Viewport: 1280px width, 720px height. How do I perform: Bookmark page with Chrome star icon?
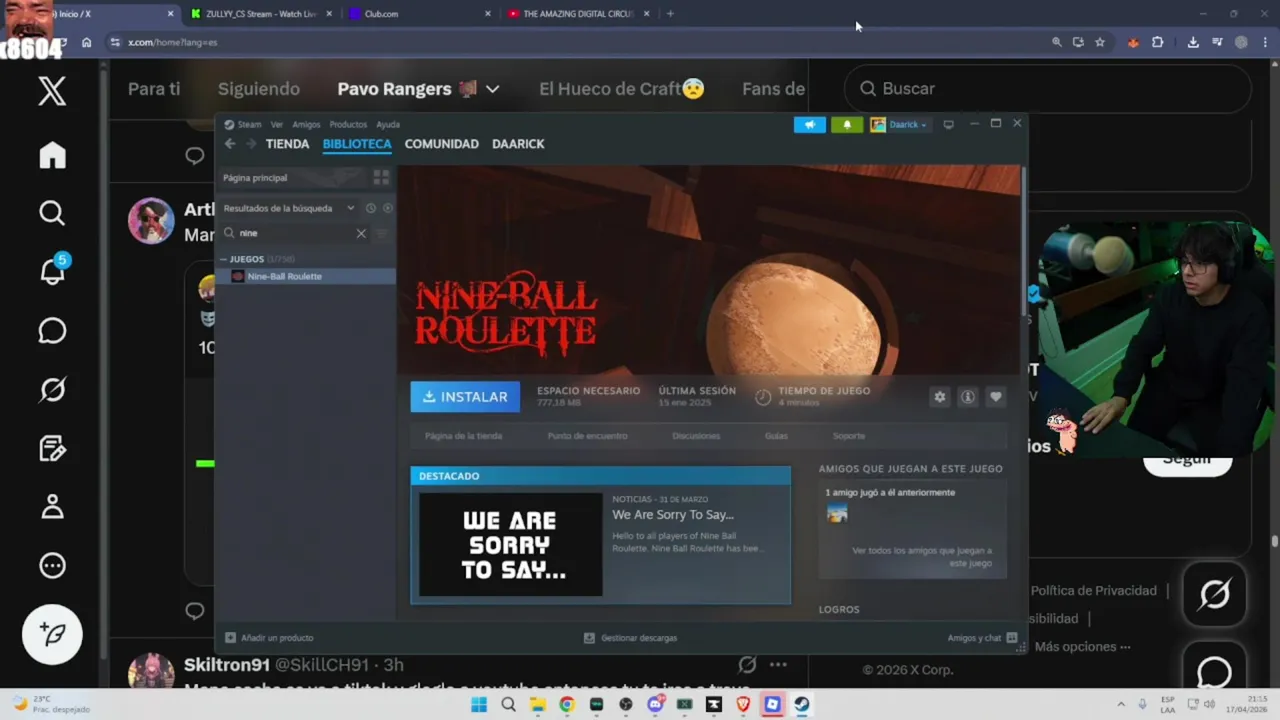[x=1100, y=42]
